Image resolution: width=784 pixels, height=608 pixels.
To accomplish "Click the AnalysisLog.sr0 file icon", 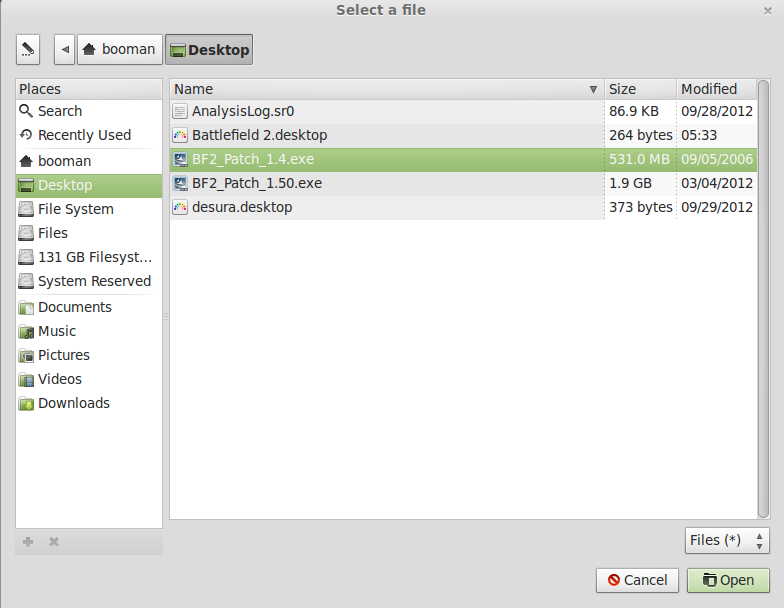I will click(180, 111).
